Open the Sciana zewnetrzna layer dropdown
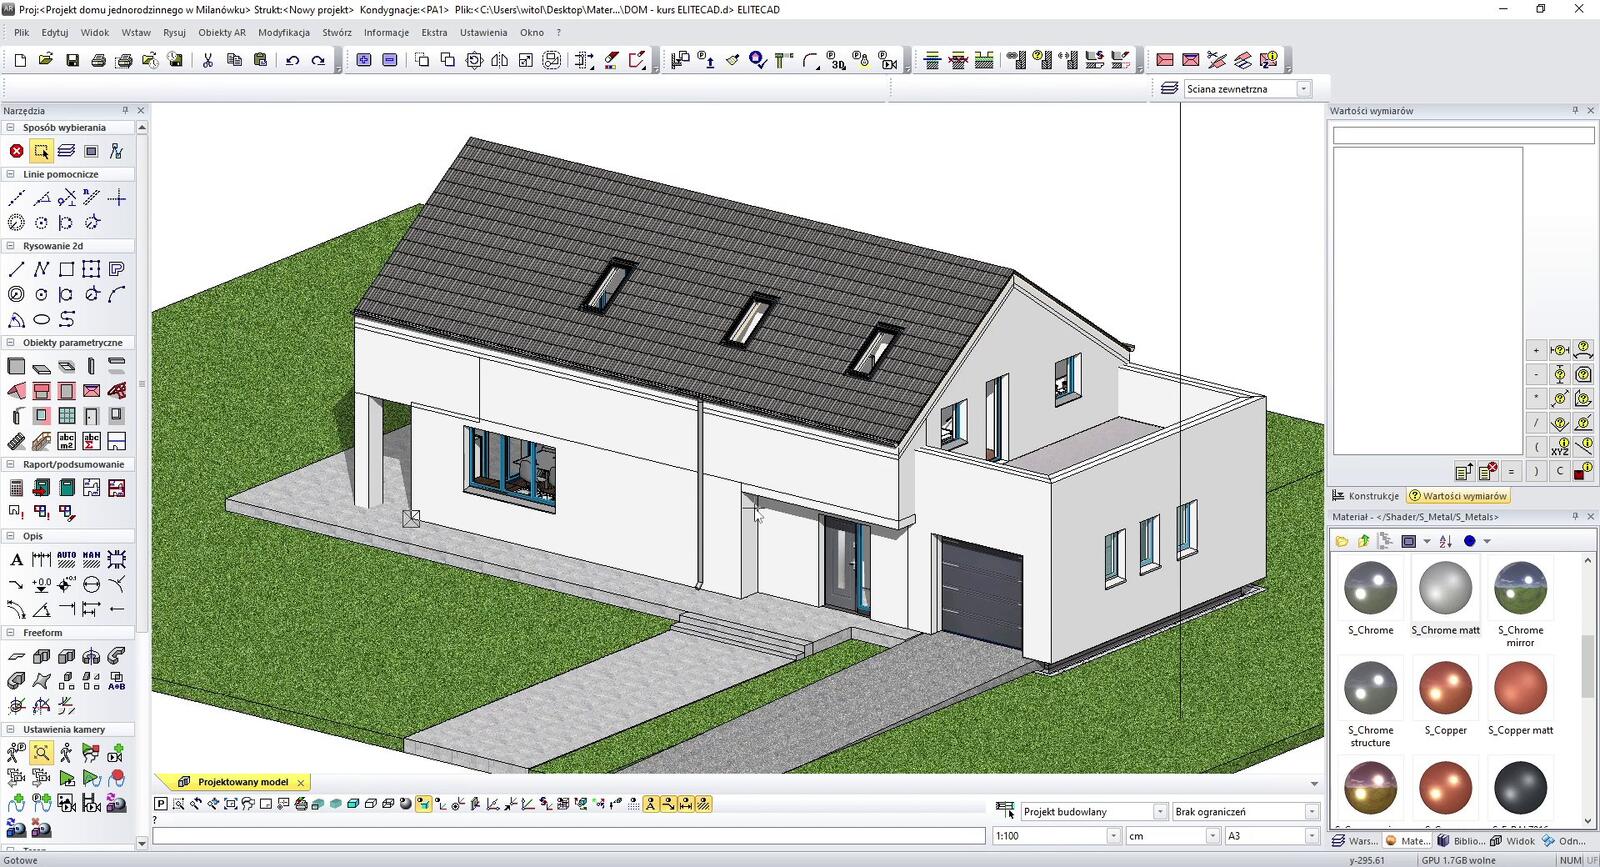The image size is (1600, 867). pyautogui.click(x=1303, y=89)
